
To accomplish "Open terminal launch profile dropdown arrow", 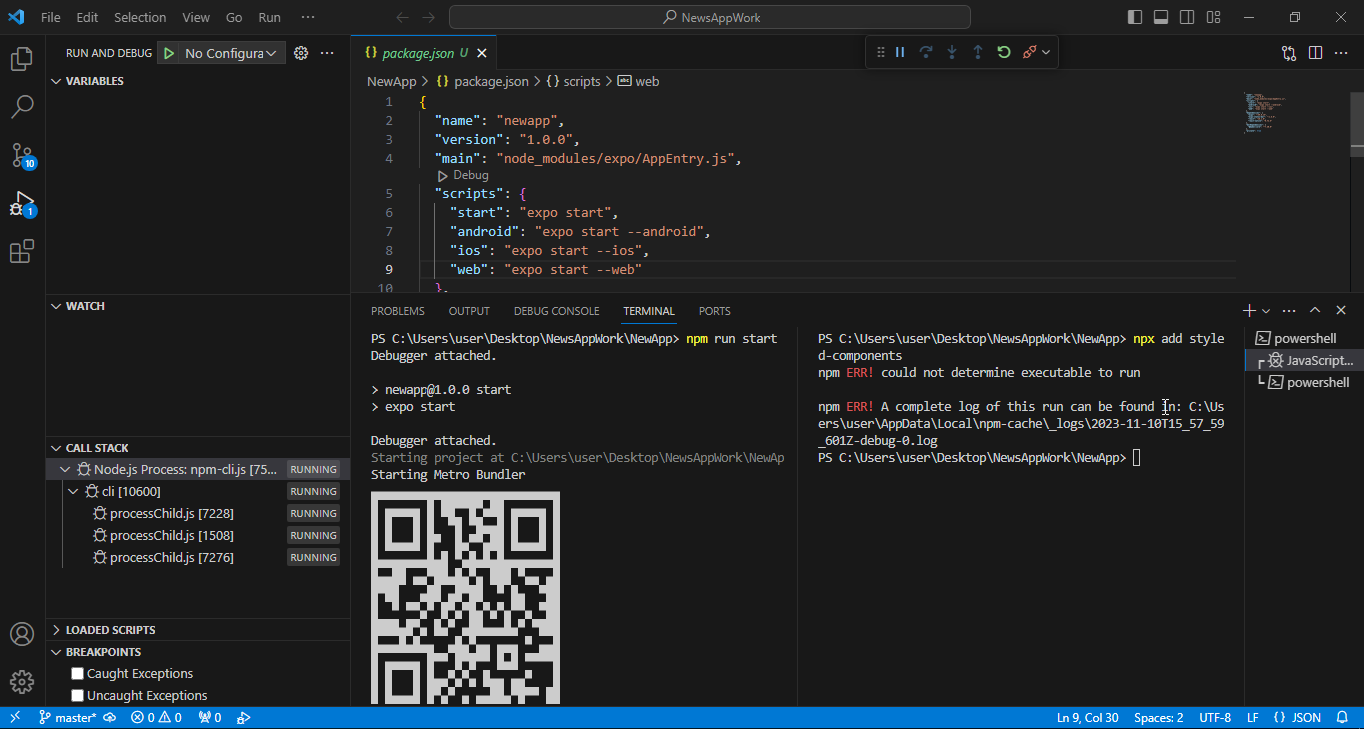I will pyautogui.click(x=1266, y=311).
